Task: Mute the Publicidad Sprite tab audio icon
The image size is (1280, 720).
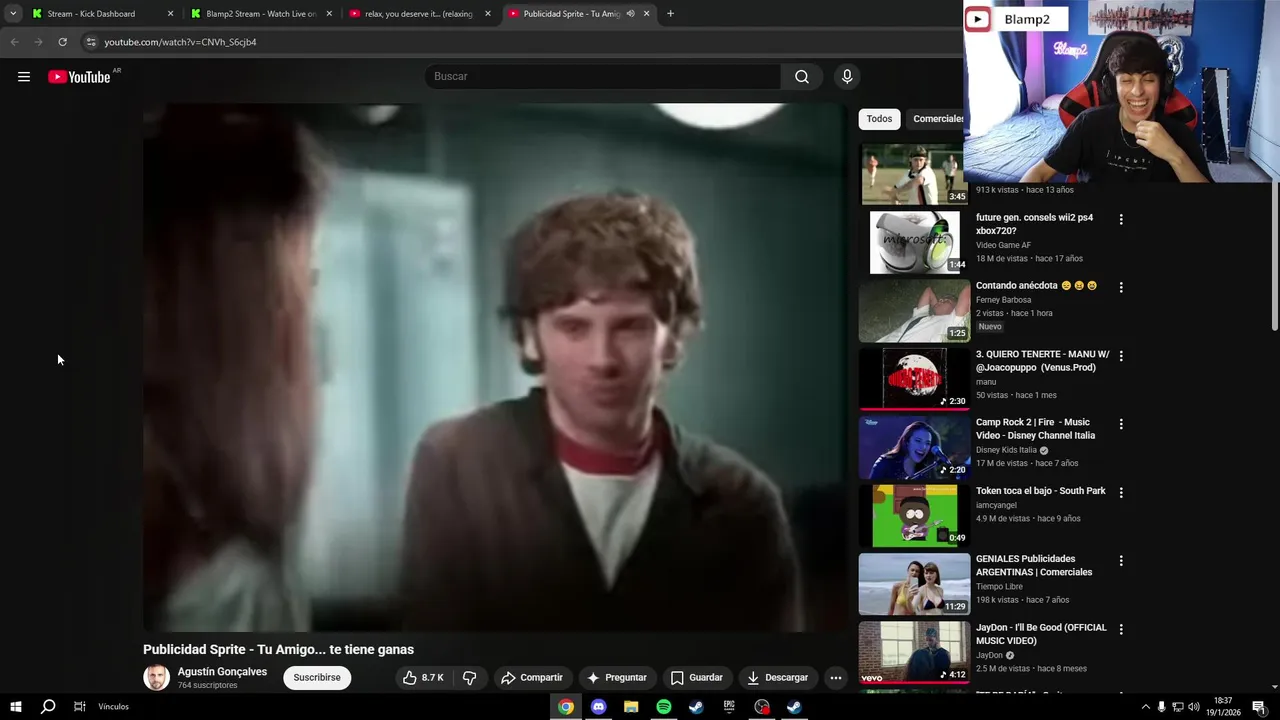Action: 630,14
